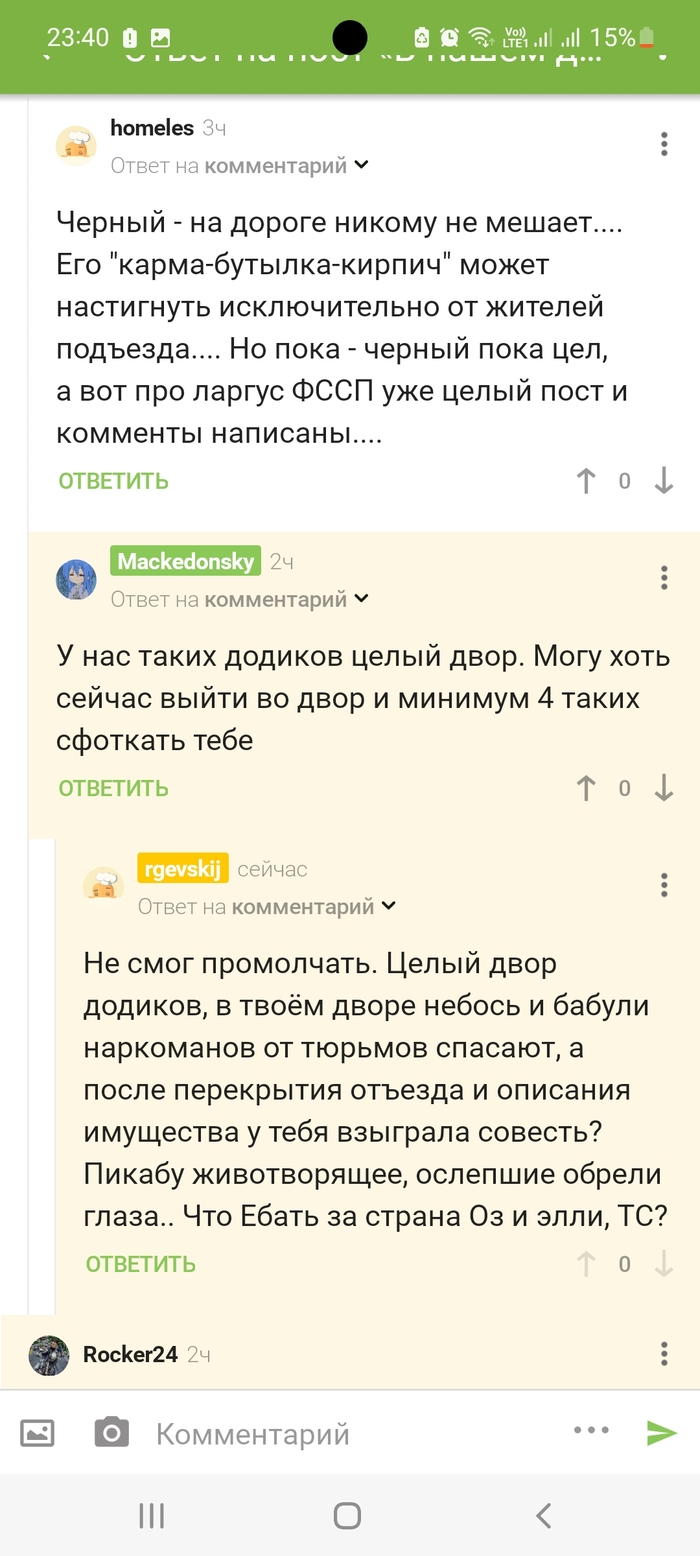Upvote rgevskij's comment with the up arrow
The height and width of the screenshot is (1556, 700).
[585, 1264]
